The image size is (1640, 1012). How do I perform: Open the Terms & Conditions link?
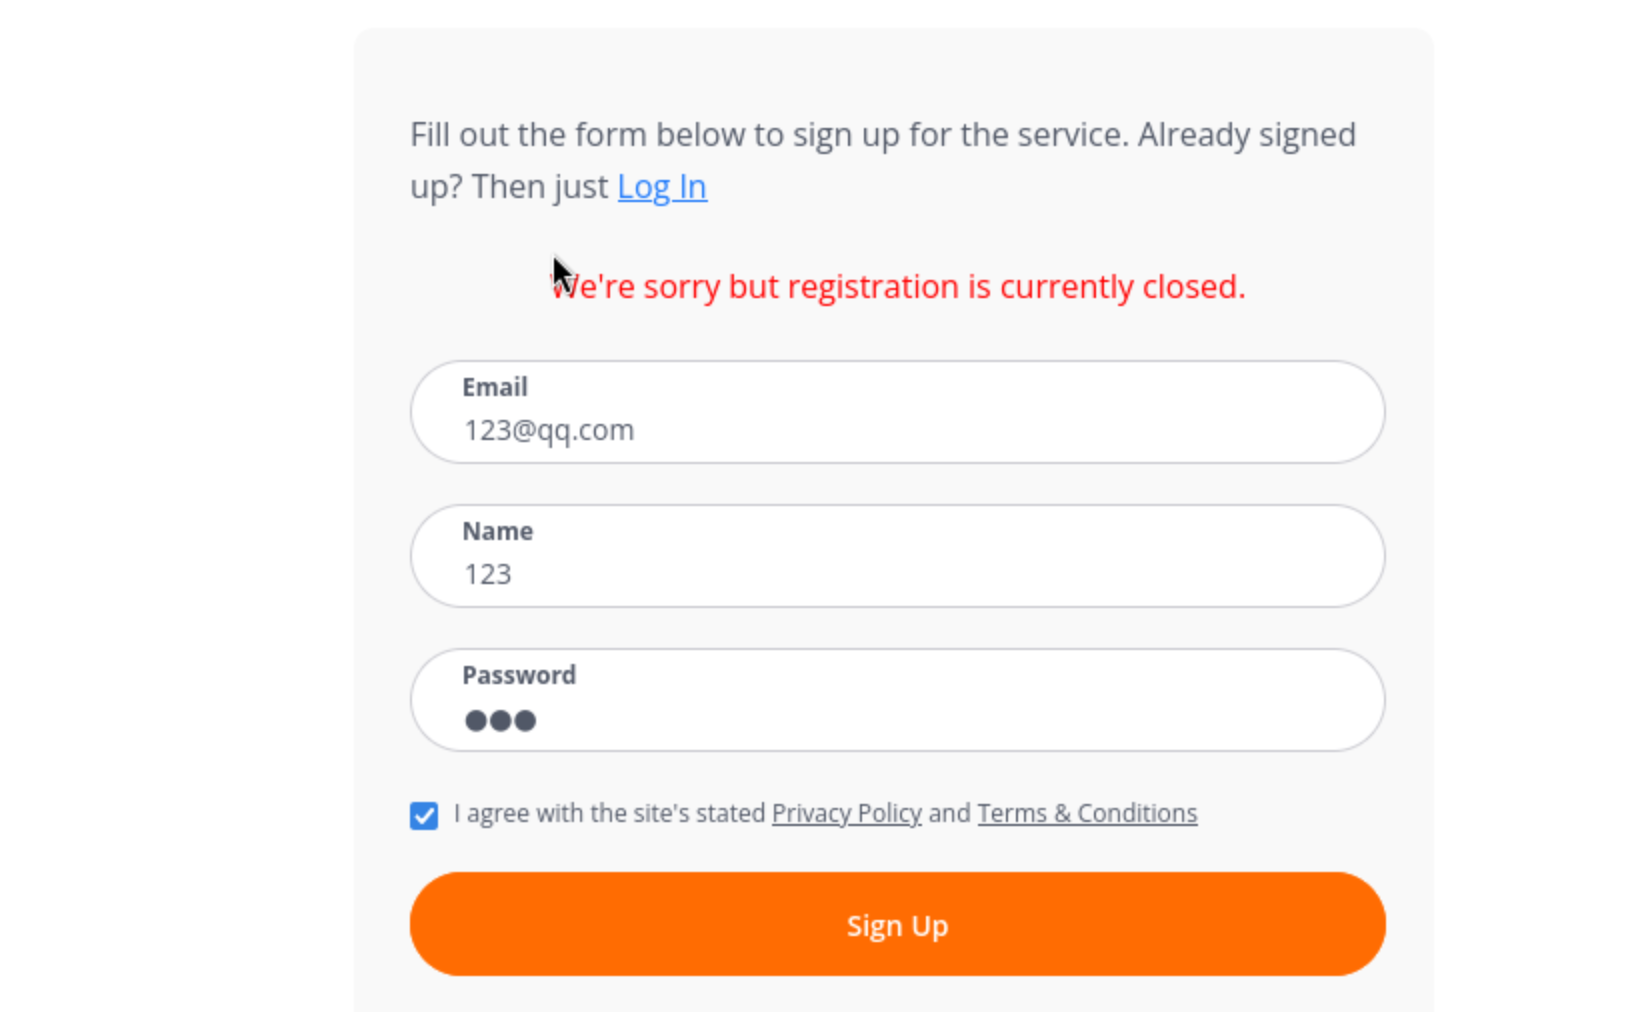click(x=1087, y=813)
